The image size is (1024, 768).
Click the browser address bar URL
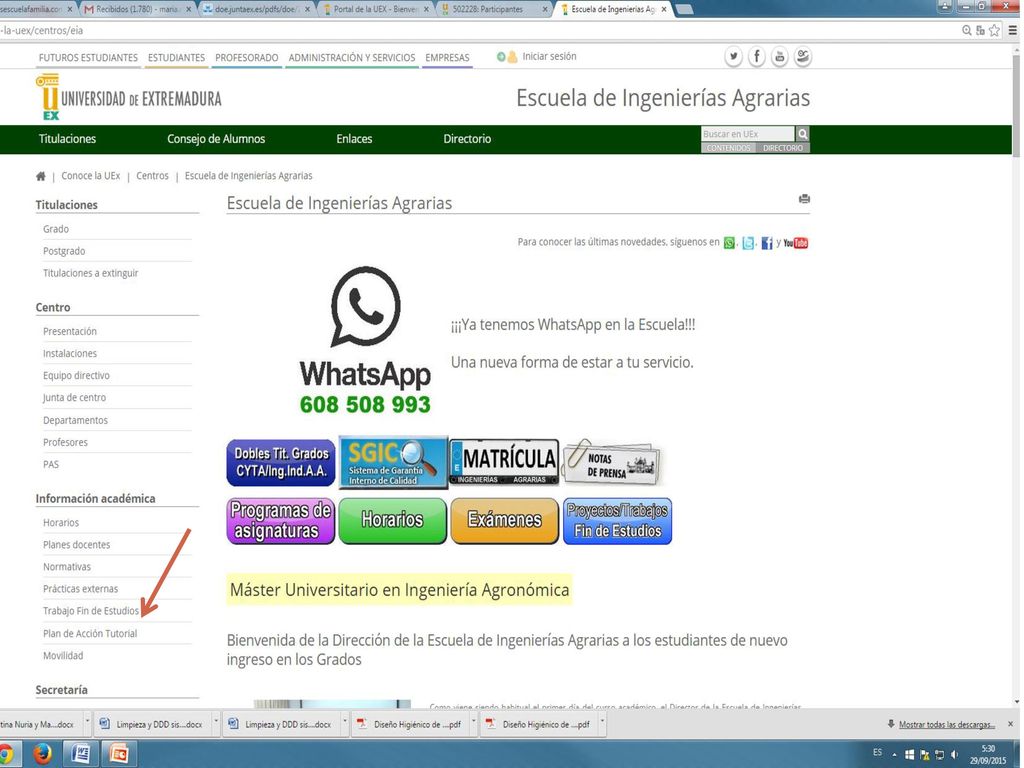coord(42,30)
